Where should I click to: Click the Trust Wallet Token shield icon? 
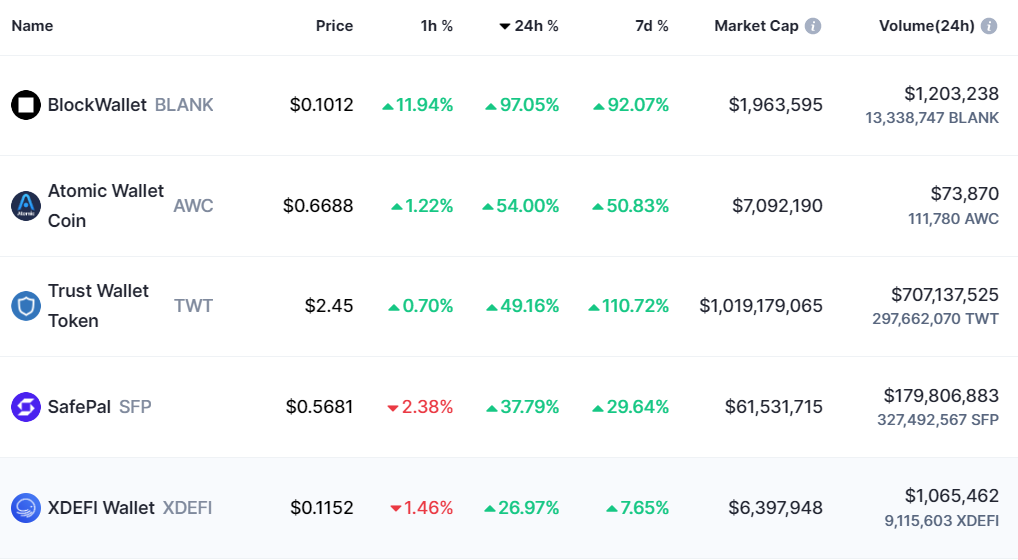[26, 306]
